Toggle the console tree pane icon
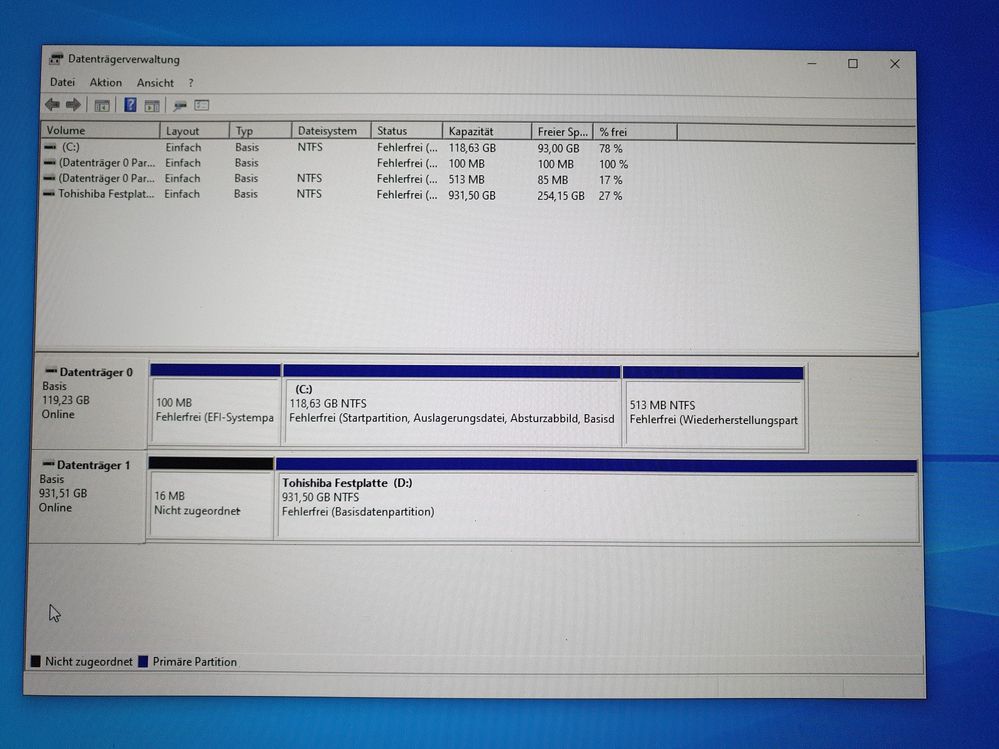The height and width of the screenshot is (749, 999). click(x=101, y=105)
